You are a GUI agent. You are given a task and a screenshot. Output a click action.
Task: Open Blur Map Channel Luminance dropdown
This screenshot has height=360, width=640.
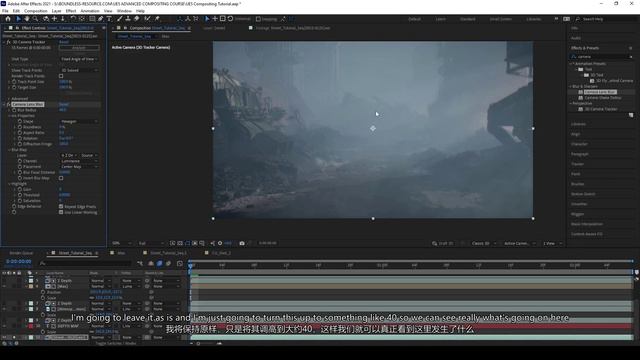pos(79,161)
